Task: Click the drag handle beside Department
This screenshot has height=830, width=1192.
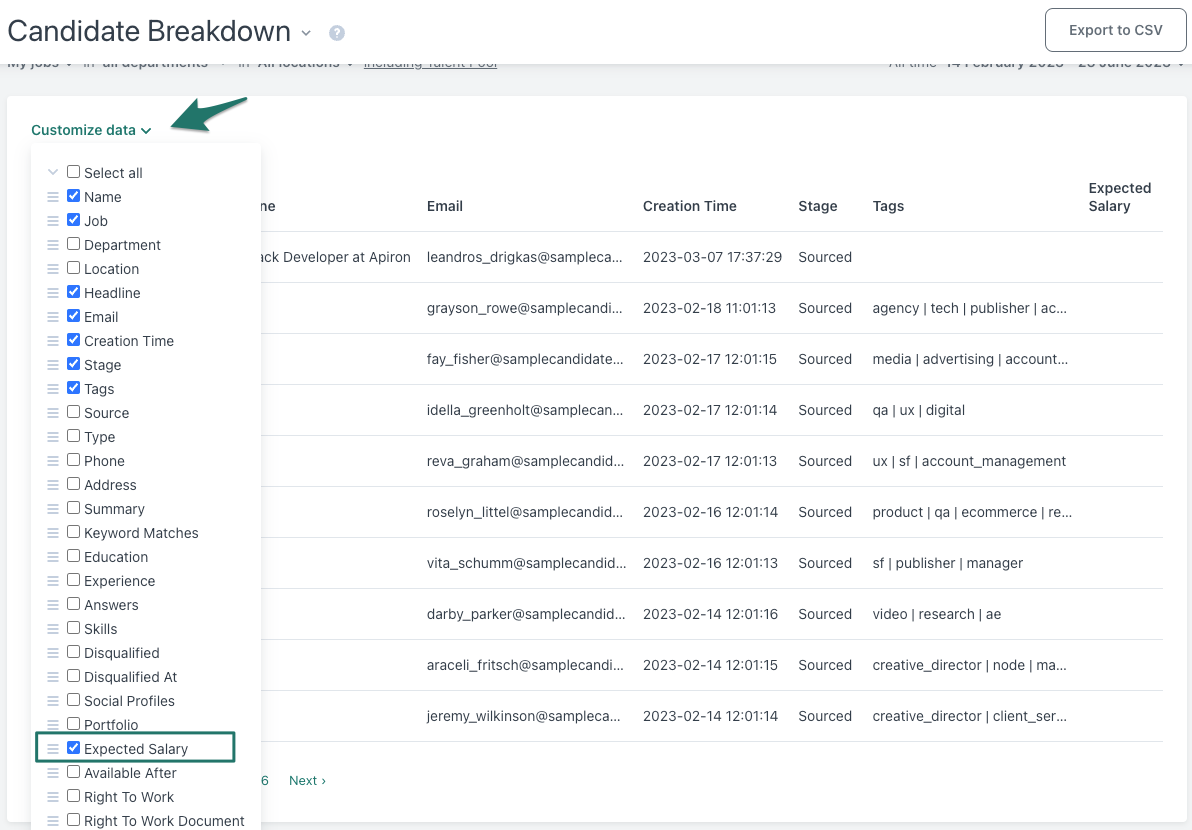Action: pyautogui.click(x=53, y=245)
